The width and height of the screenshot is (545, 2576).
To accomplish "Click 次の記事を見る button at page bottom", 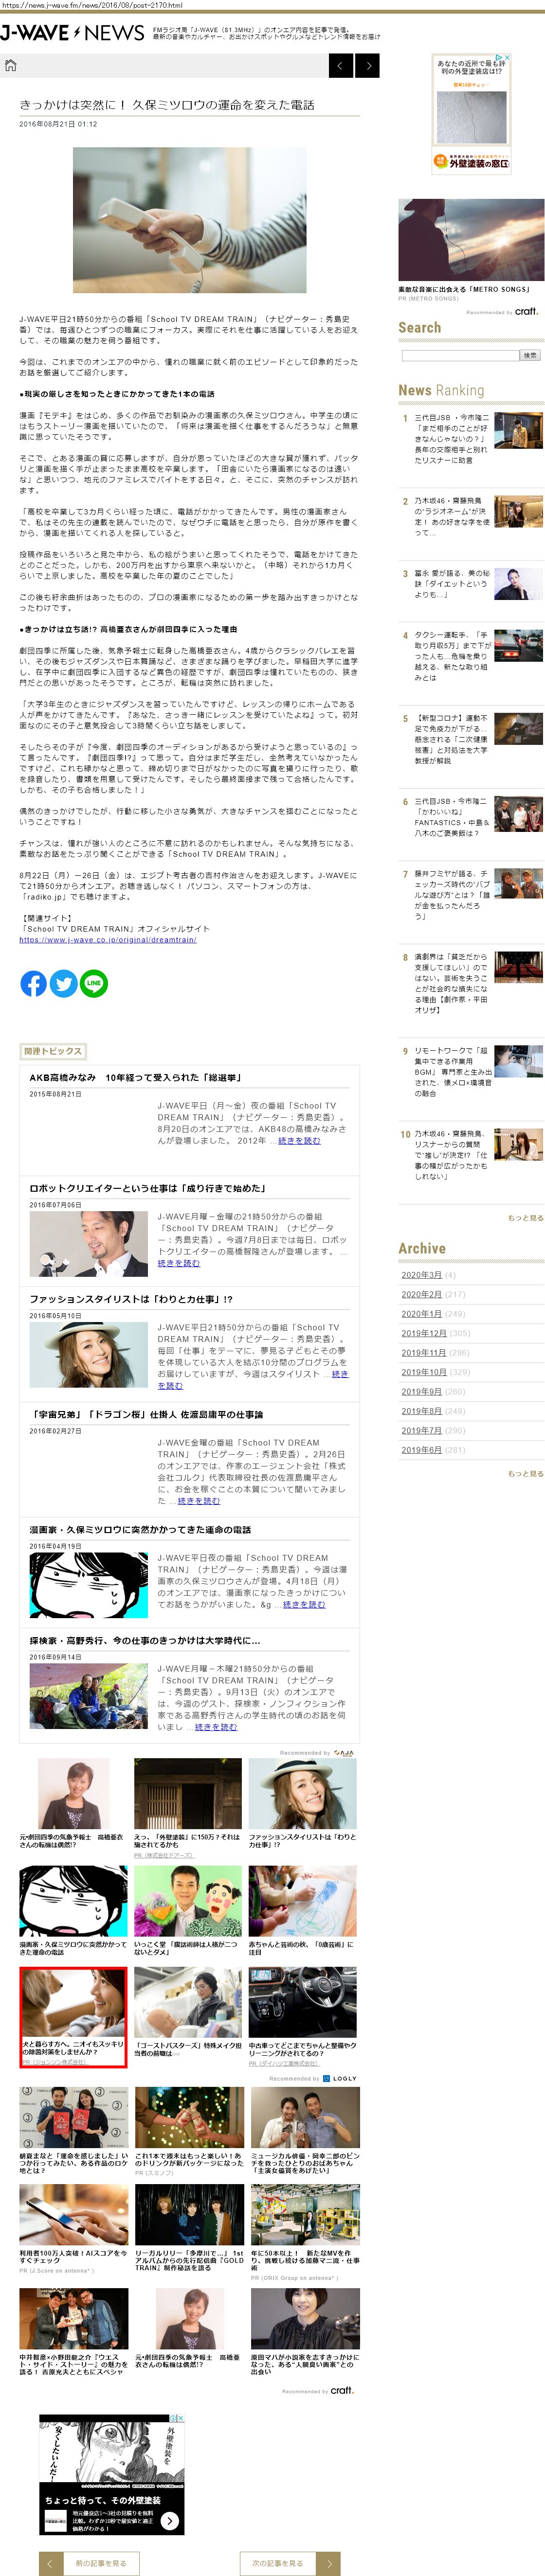I will [x=277, y=2563].
